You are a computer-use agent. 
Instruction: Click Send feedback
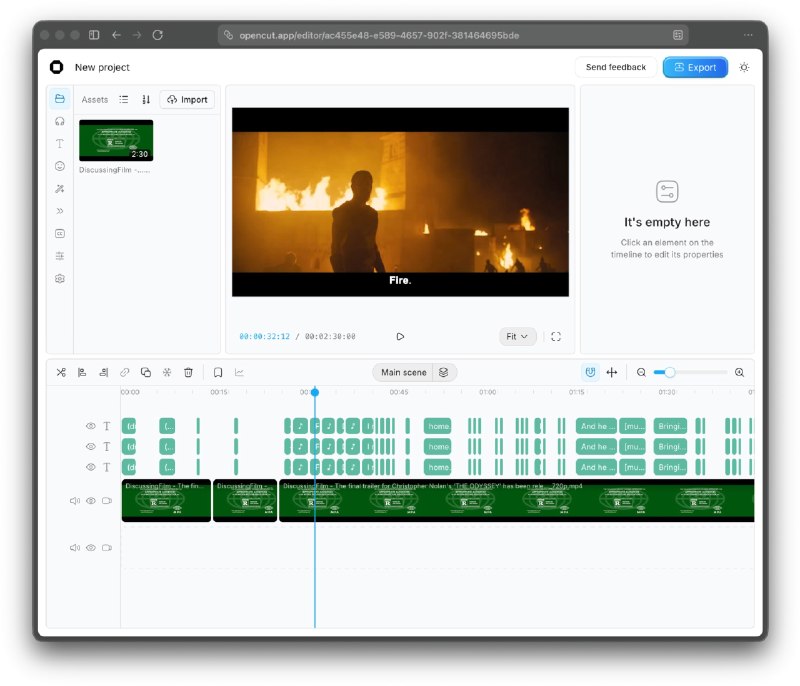(615, 67)
